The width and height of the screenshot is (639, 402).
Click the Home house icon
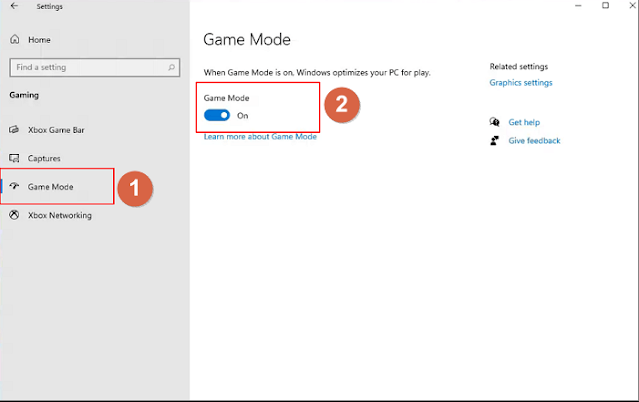pos(15,40)
